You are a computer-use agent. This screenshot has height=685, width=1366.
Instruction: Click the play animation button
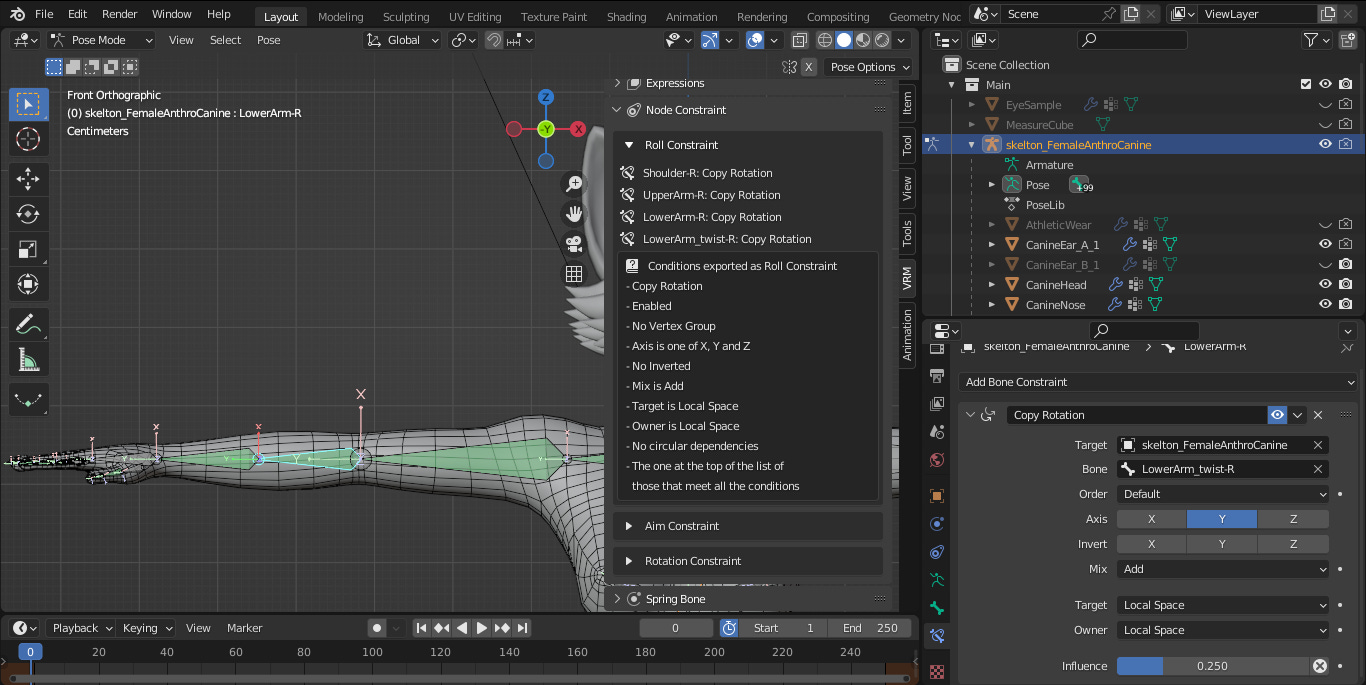pyautogui.click(x=481, y=628)
